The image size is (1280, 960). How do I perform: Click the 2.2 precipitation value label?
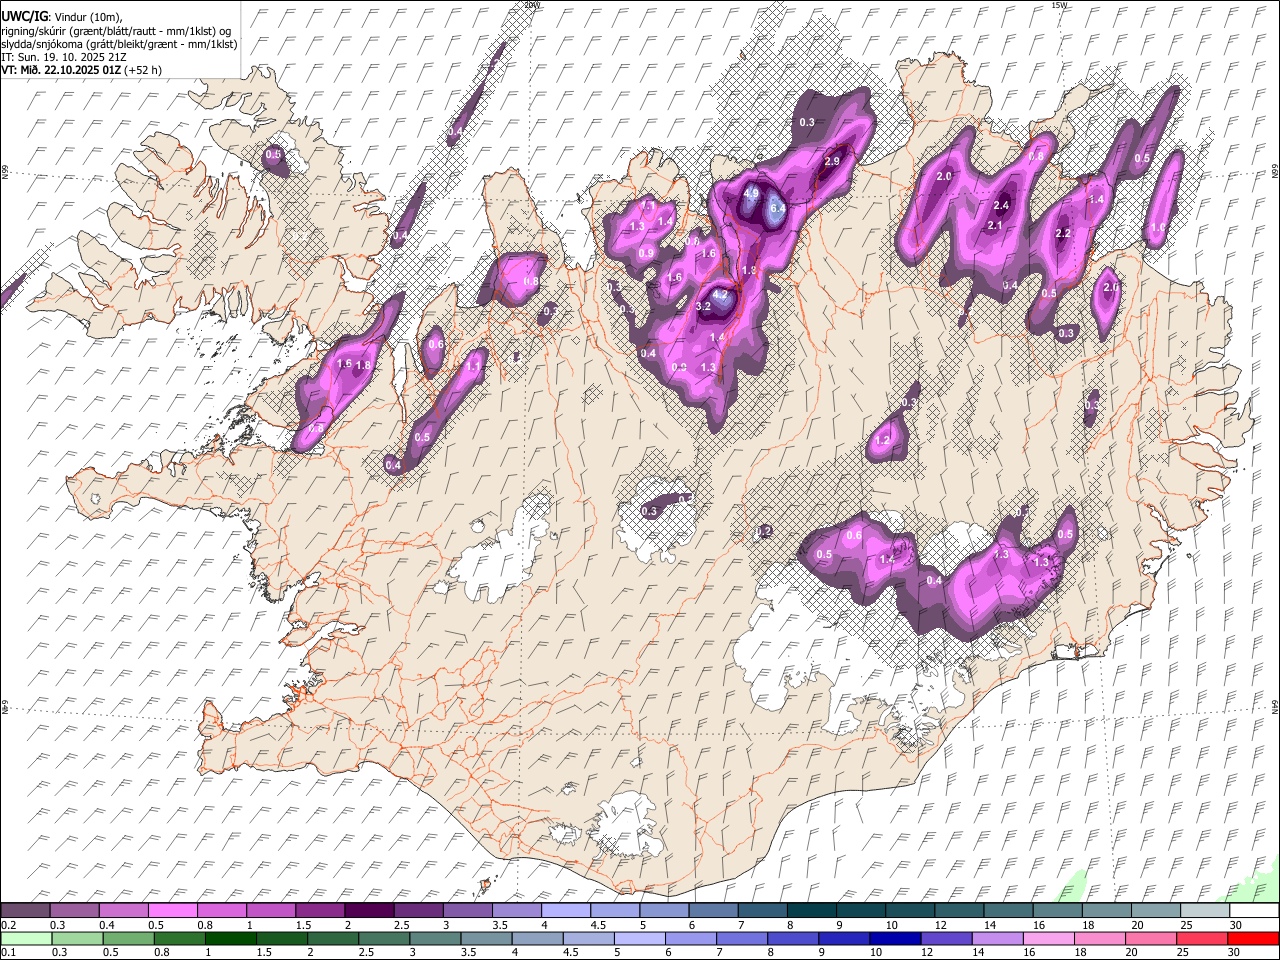coord(1063,233)
